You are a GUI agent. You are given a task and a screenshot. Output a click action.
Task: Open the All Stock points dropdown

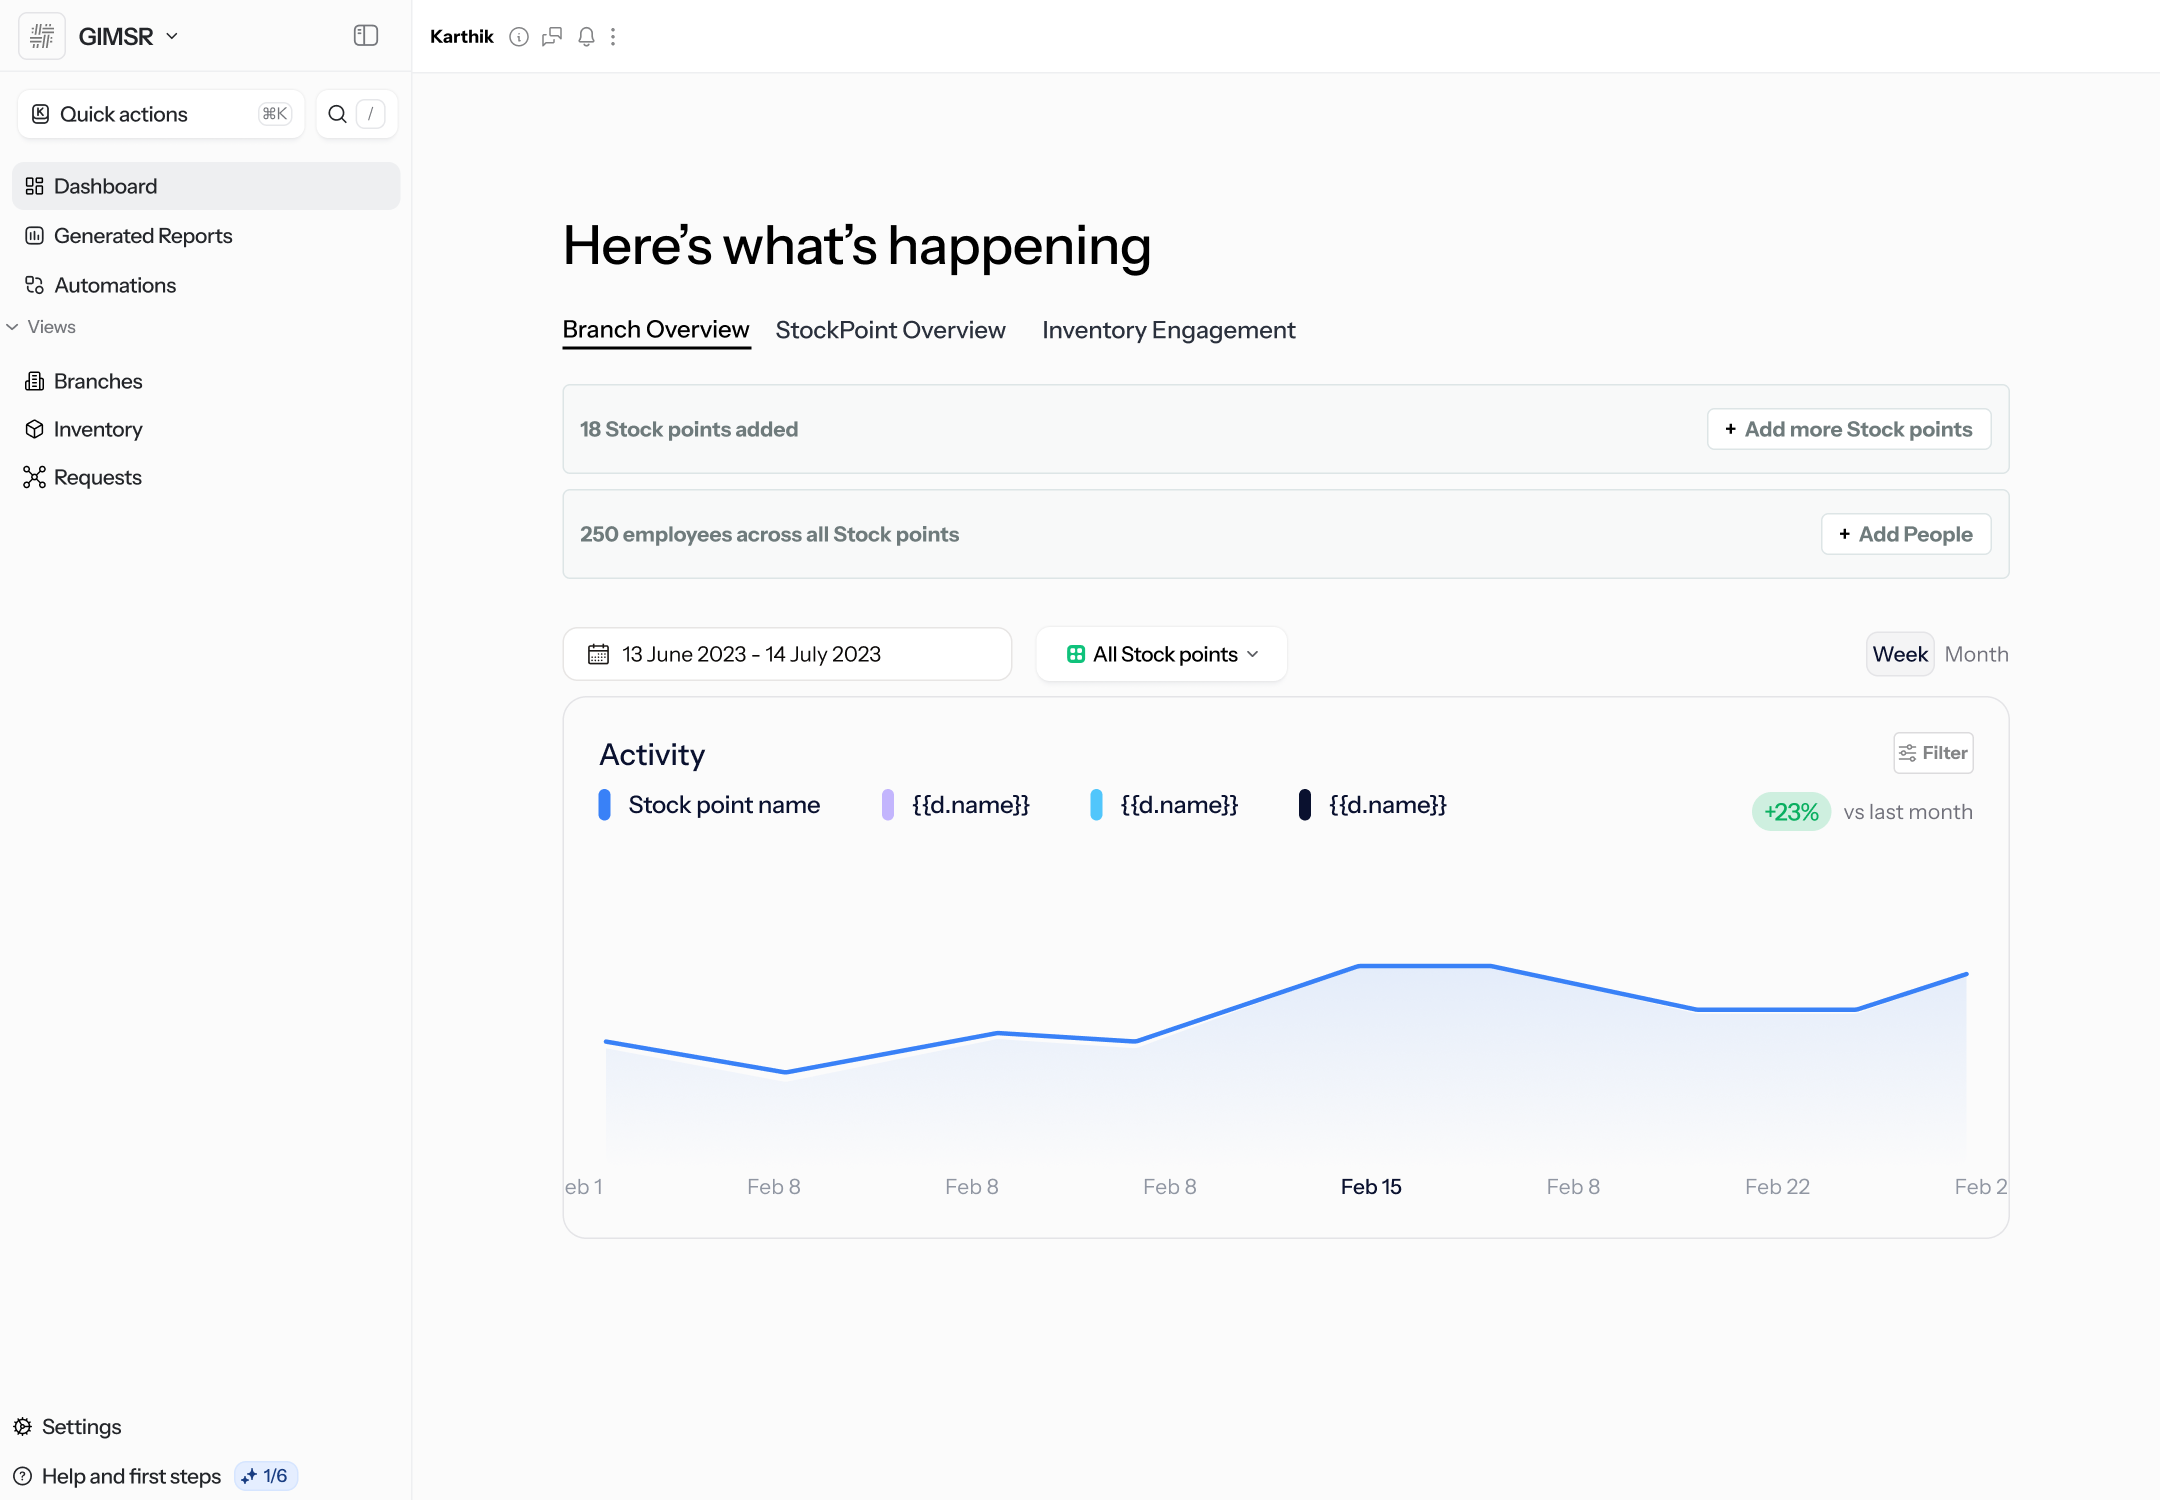tap(1161, 653)
